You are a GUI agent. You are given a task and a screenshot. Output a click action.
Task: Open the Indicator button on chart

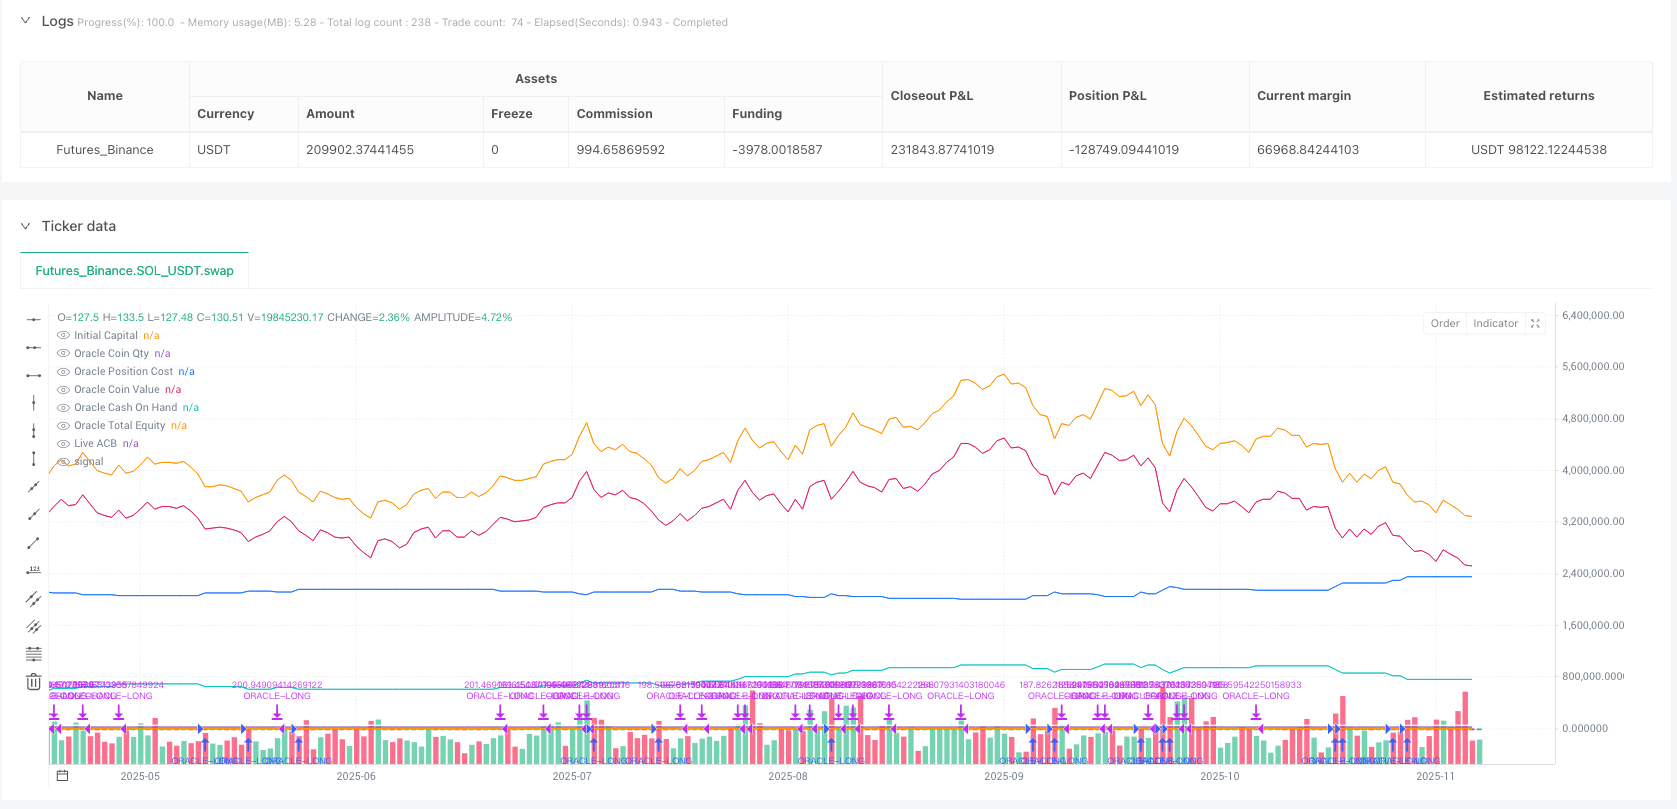(x=1495, y=323)
